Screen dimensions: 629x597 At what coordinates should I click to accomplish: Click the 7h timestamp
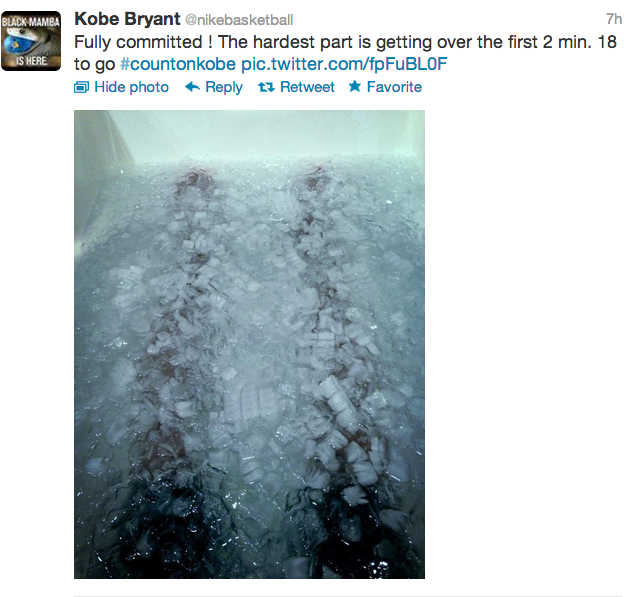(614, 19)
